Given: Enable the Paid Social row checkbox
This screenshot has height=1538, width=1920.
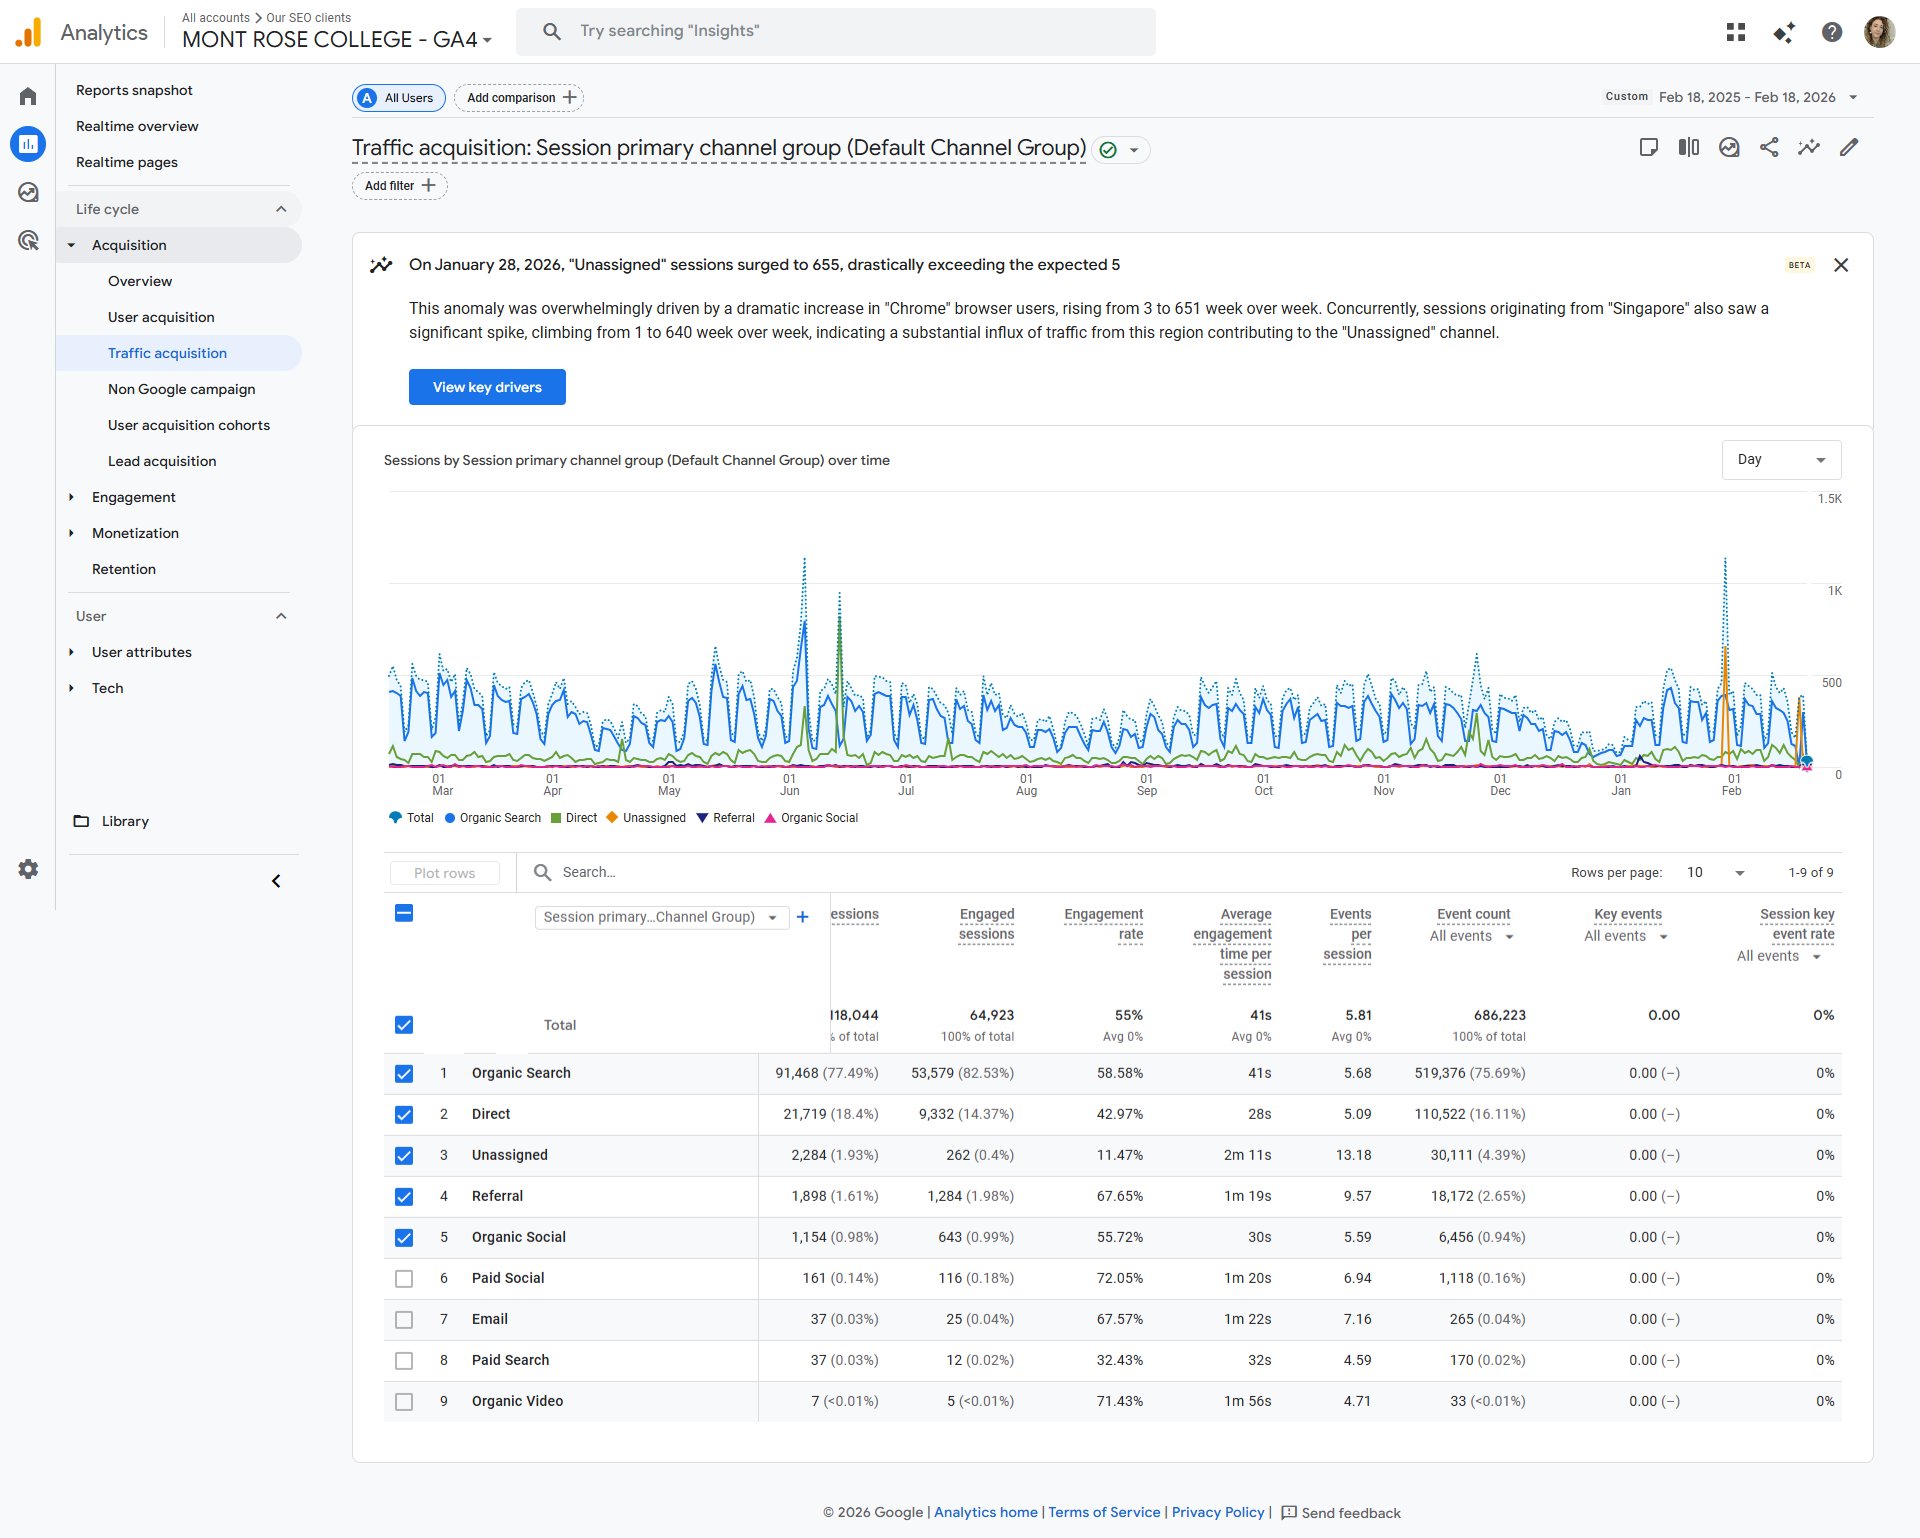Looking at the screenshot, I should pos(404,1278).
